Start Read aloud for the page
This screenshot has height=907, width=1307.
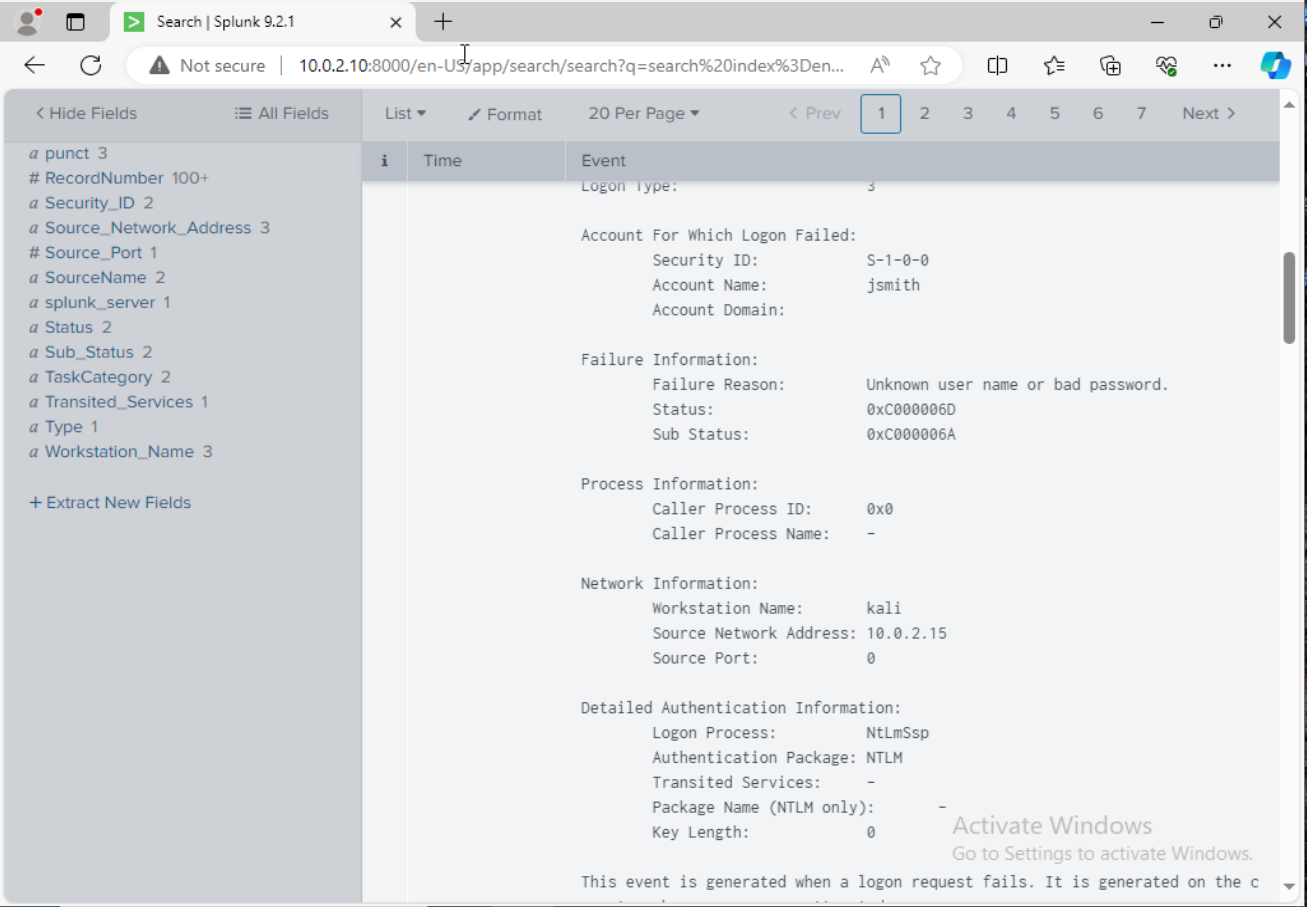[x=879, y=65]
